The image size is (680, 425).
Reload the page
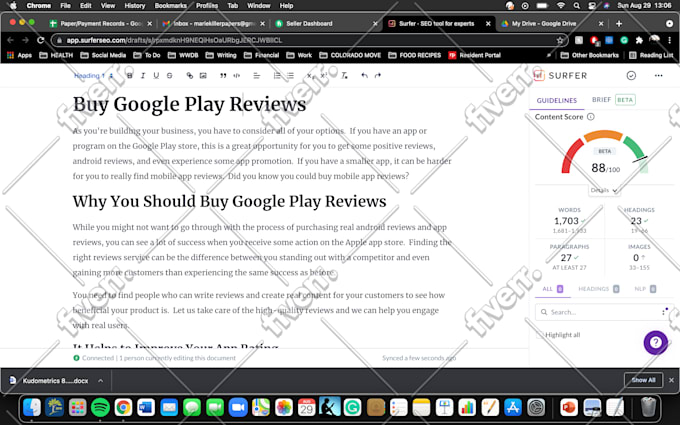40,40
